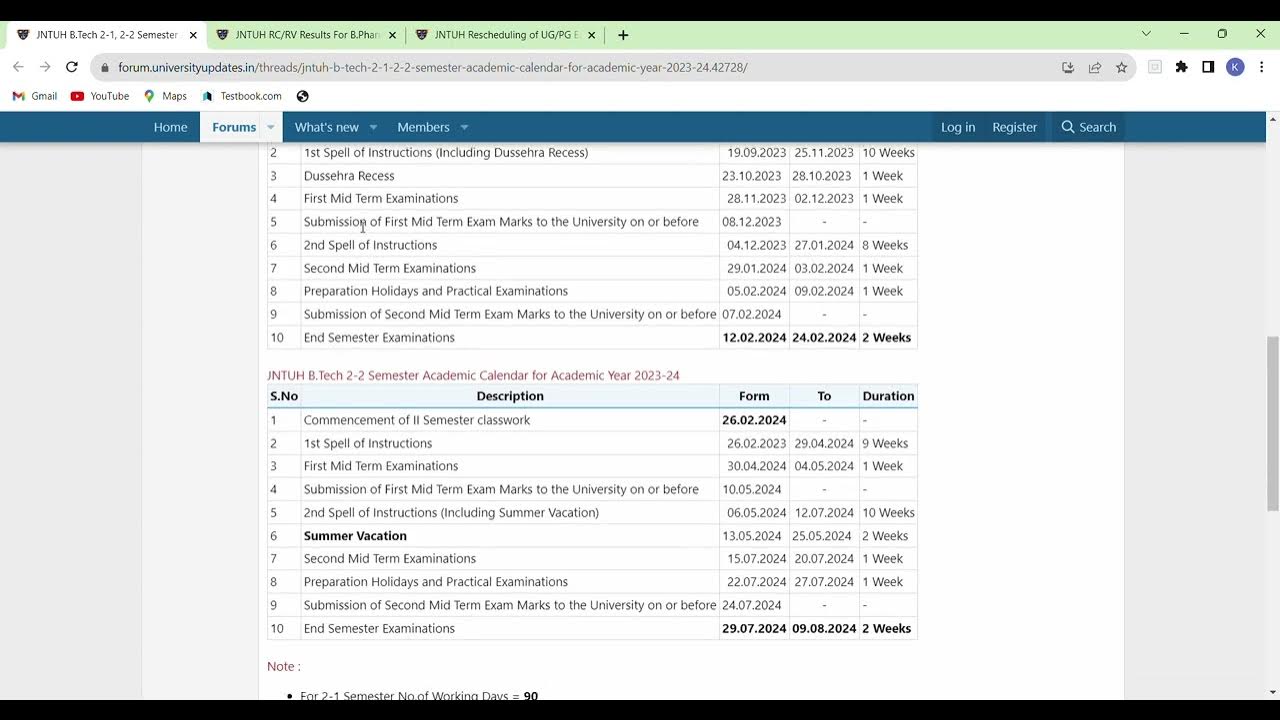Viewport: 1280px width, 720px height.
Task: Open the YouTube bookmark
Action: coord(100,96)
